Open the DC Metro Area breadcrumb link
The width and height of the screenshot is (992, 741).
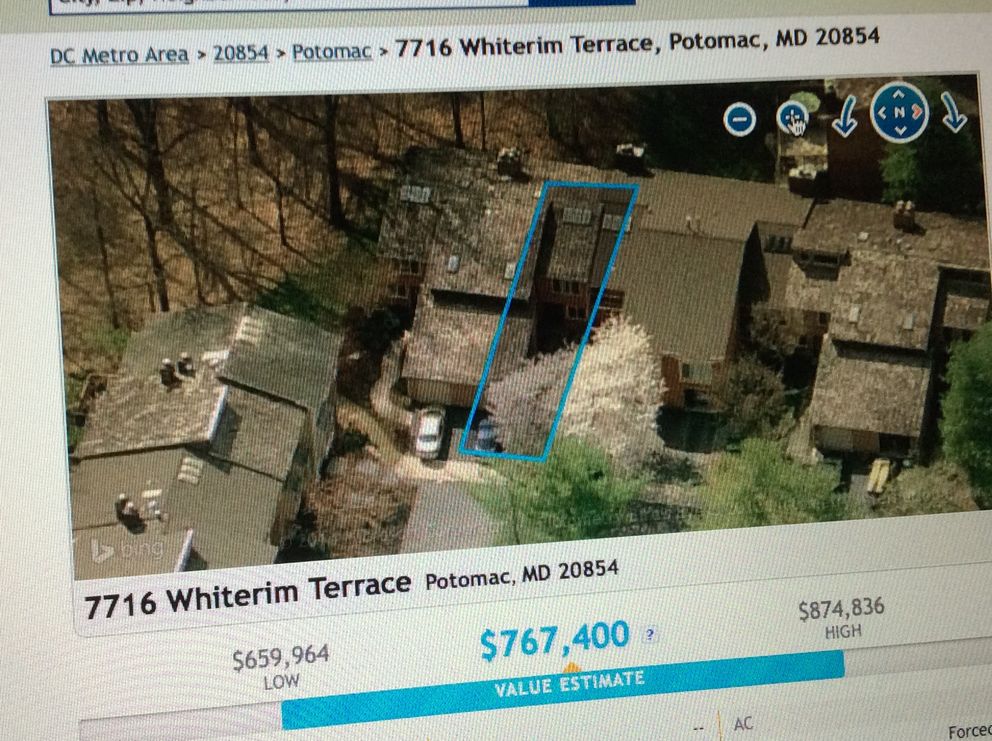(x=119, y=56)
